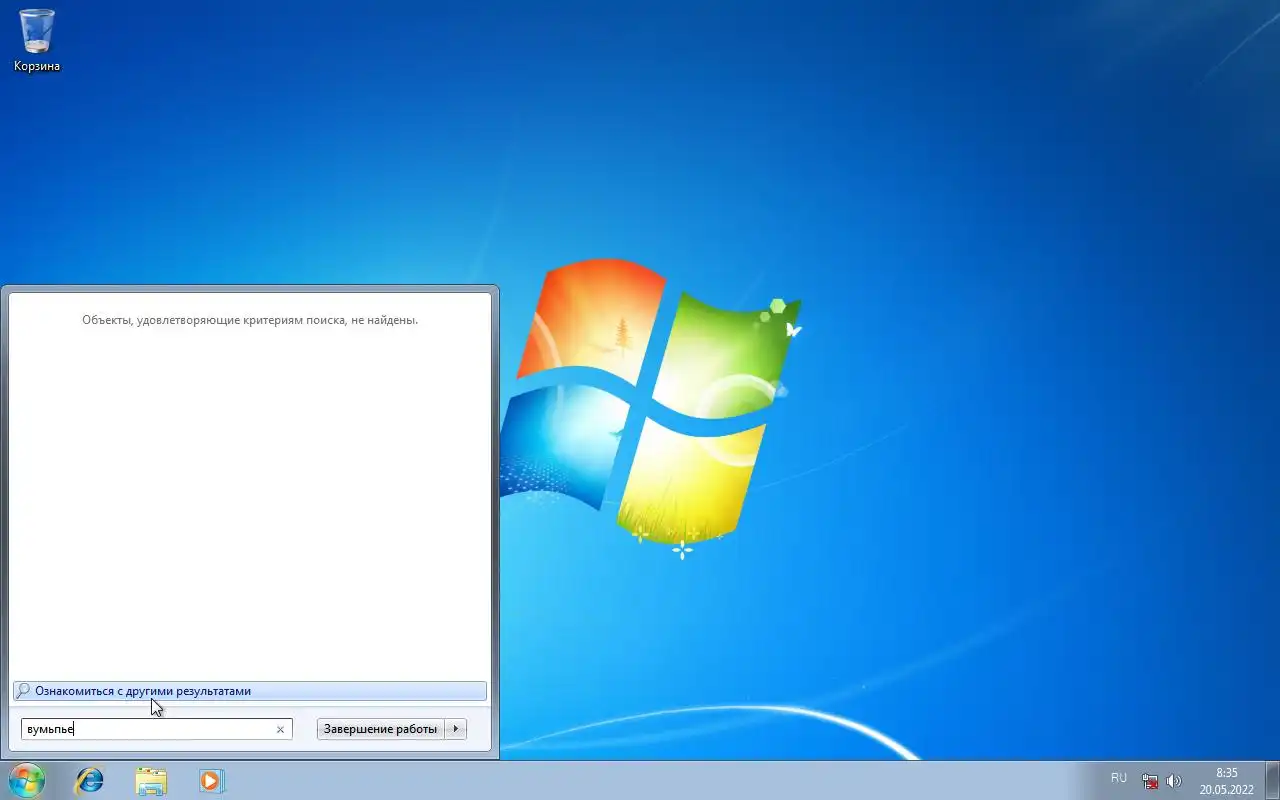Open the network status tray icon
The height and width of the screenshot is (800, 1280).
[x=1150, y=781]
